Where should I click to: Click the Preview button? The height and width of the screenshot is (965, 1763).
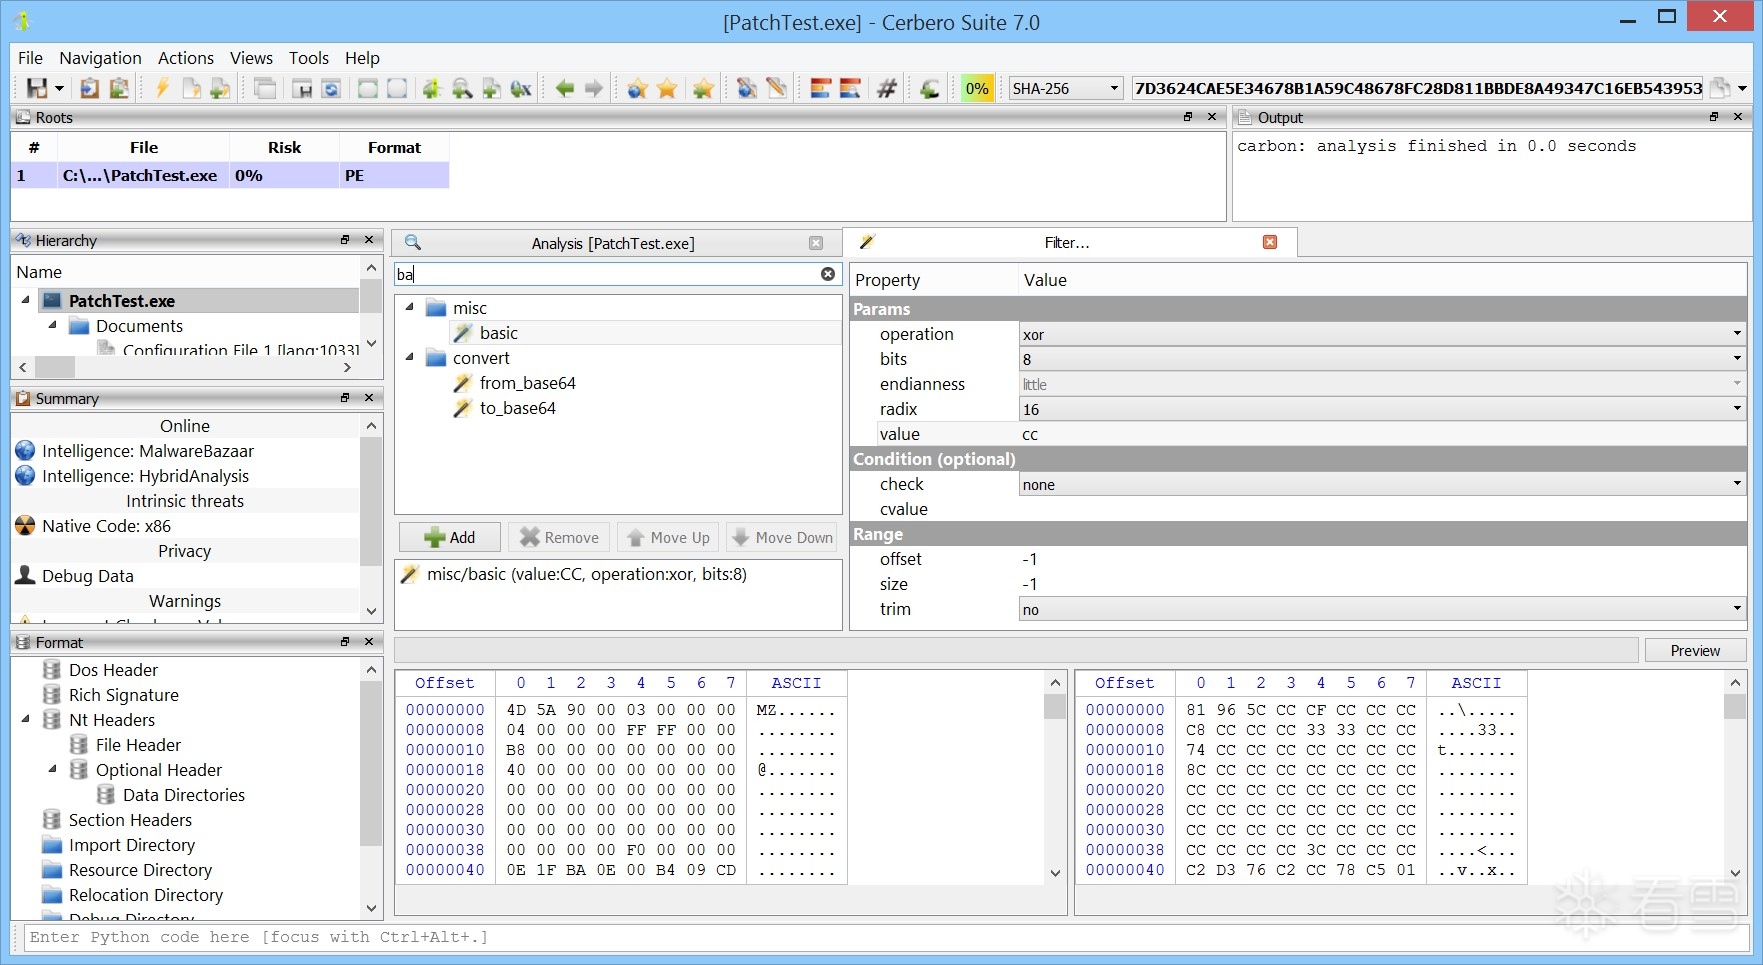pos(1695,651)
